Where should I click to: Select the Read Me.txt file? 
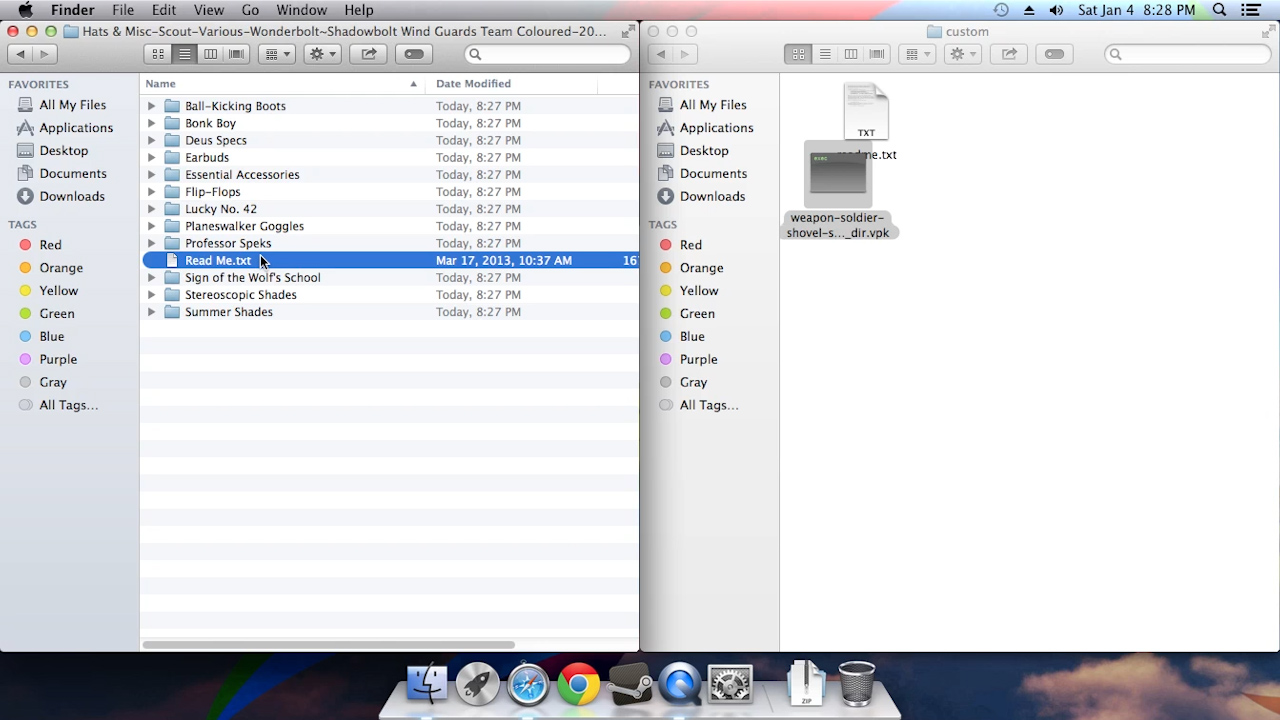pyautogui.click(x=390, y=260)
